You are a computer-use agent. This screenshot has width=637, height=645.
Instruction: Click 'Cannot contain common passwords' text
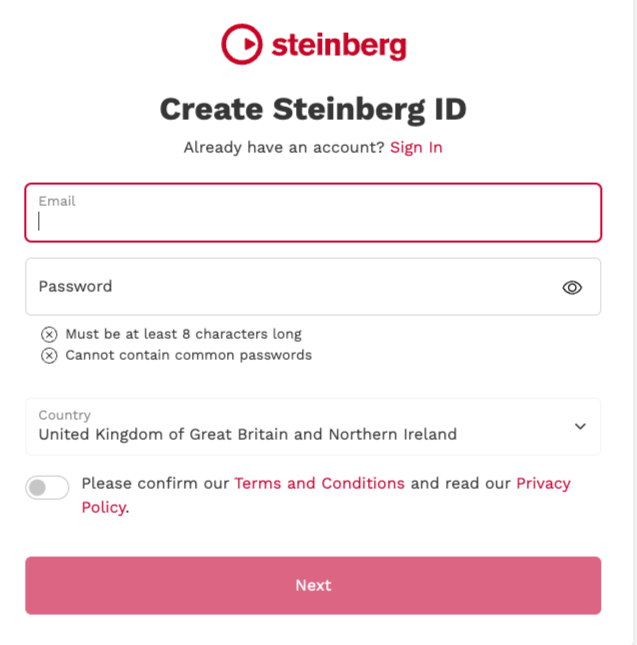tap(189, 355)
